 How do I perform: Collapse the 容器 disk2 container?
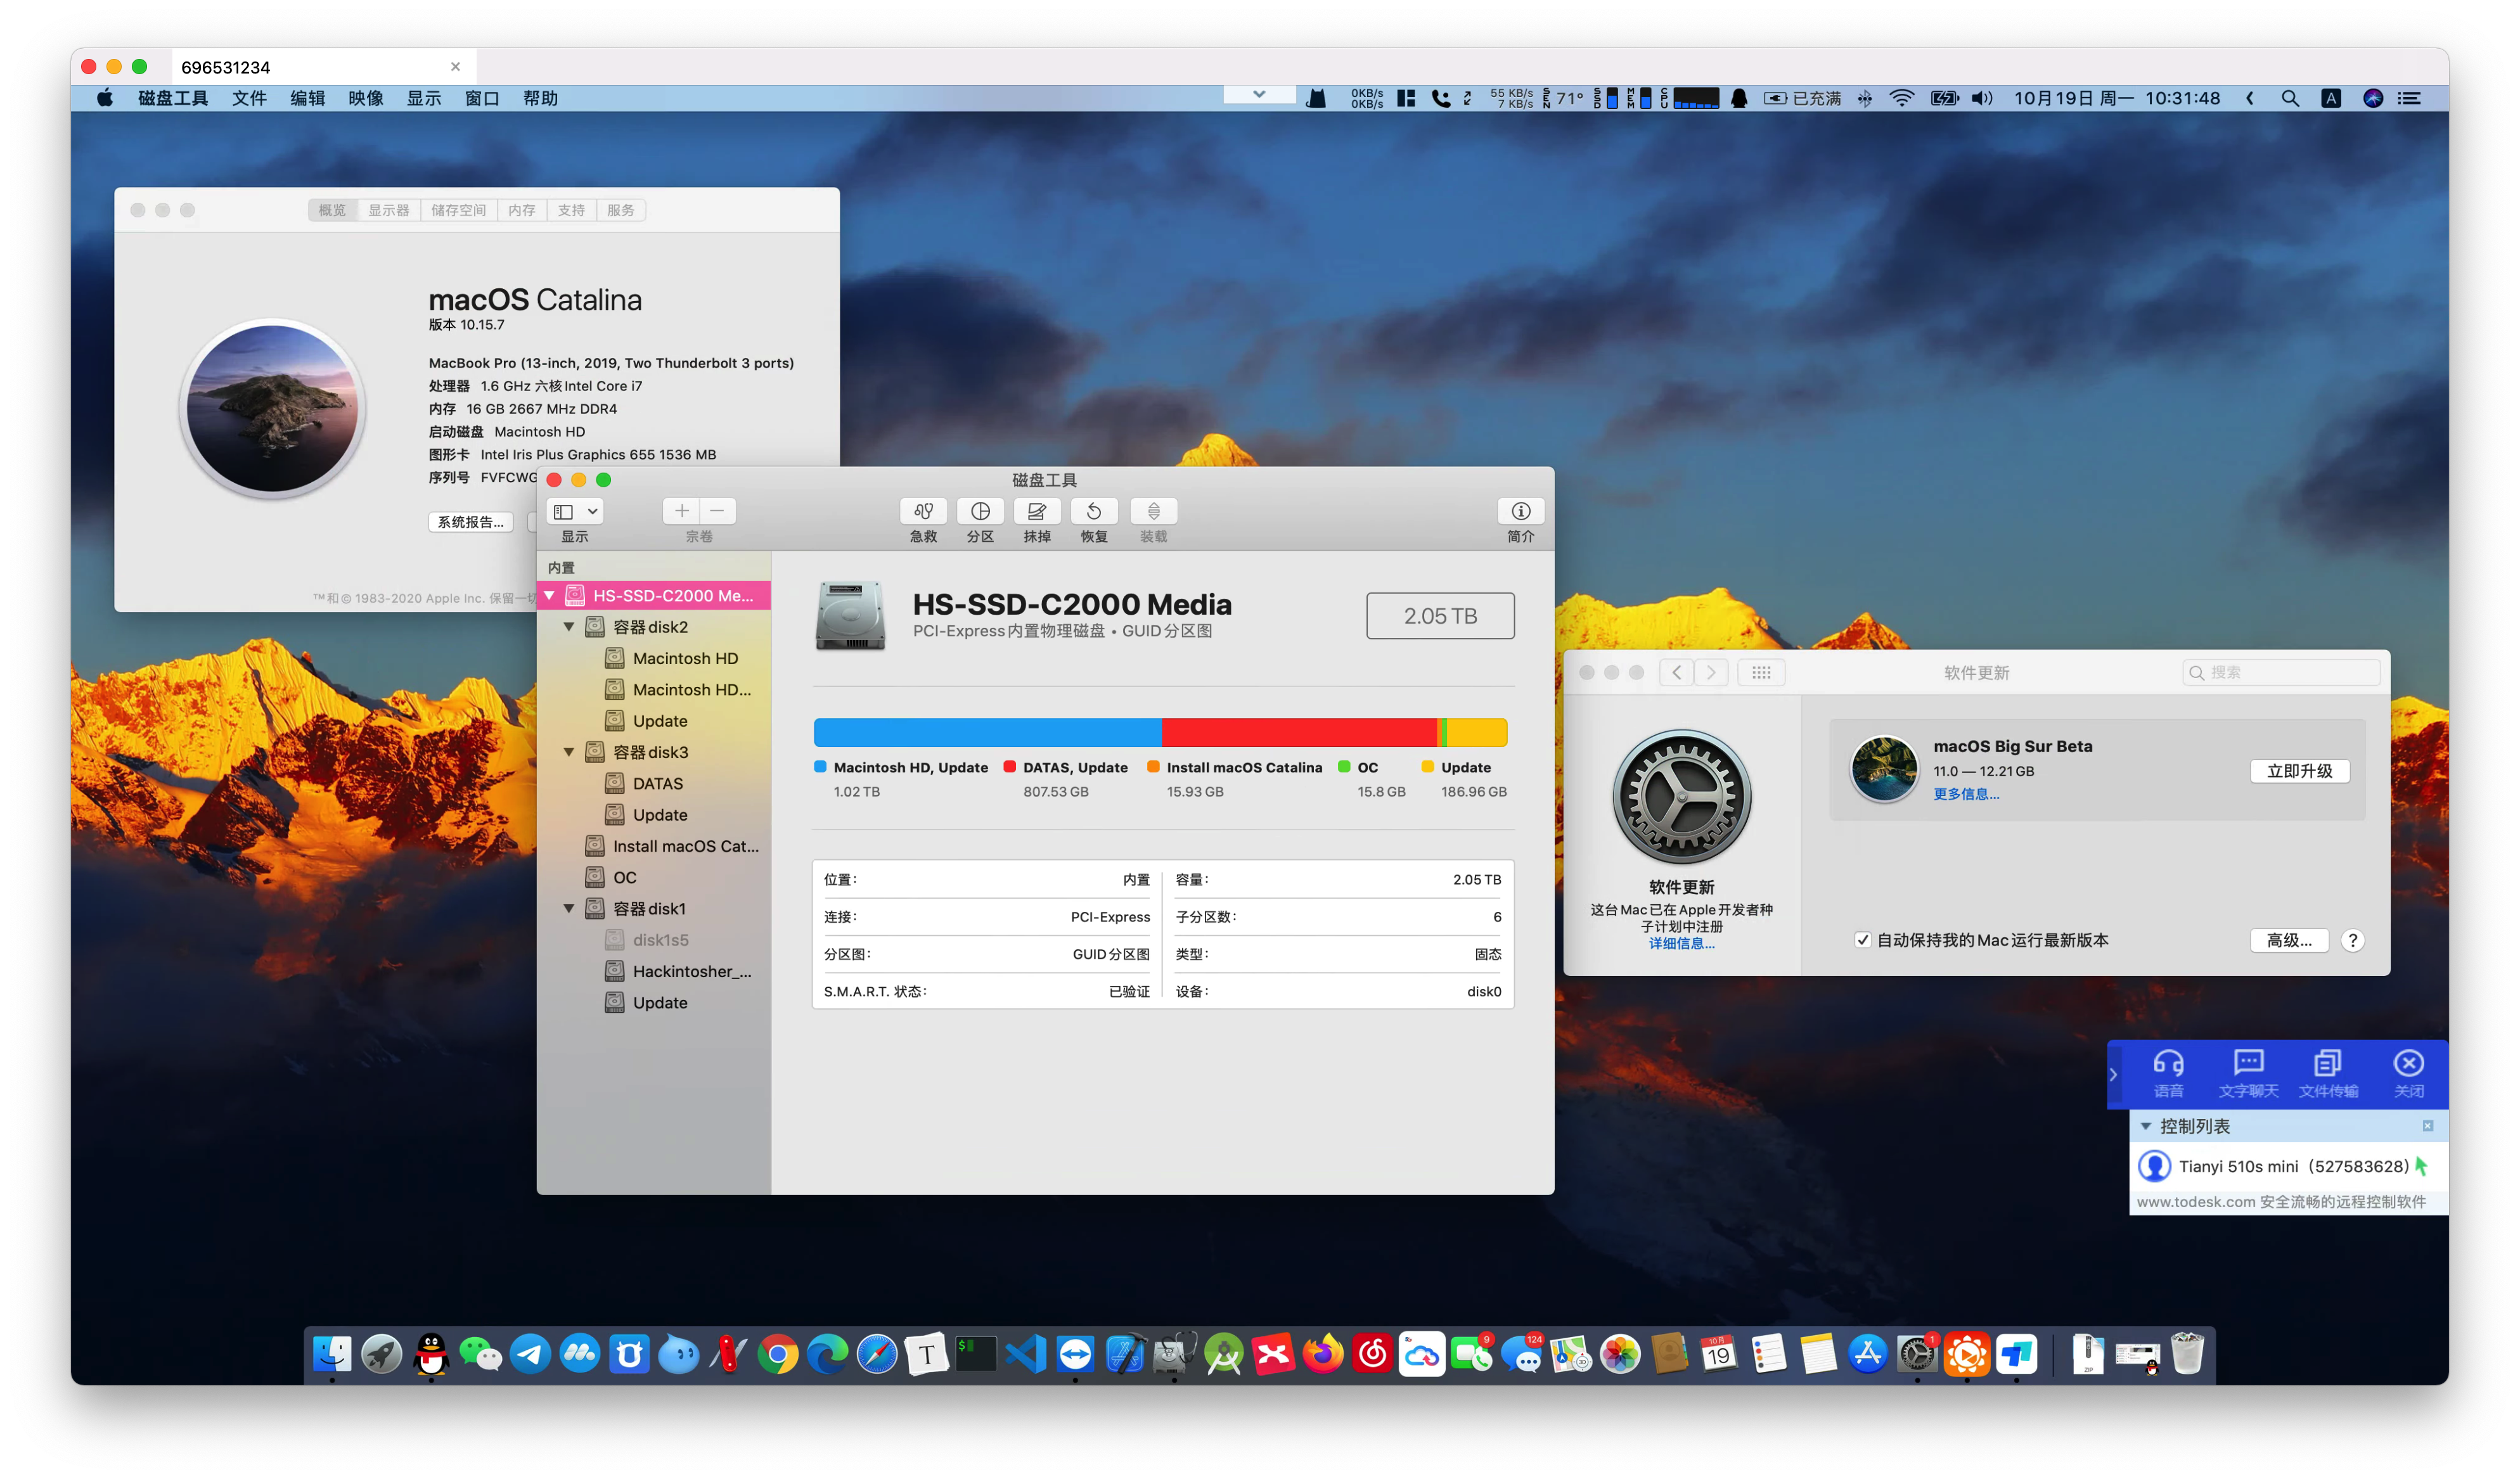(569, 627)
